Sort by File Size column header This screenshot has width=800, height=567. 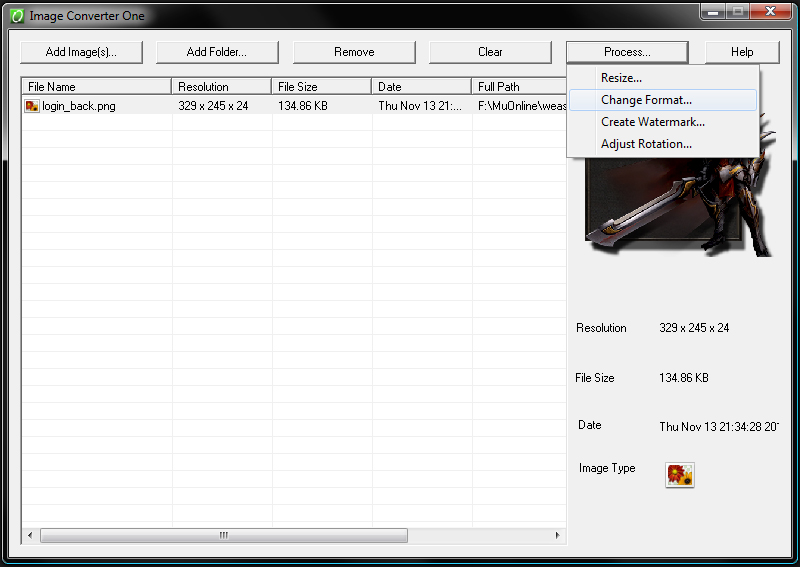321,87
